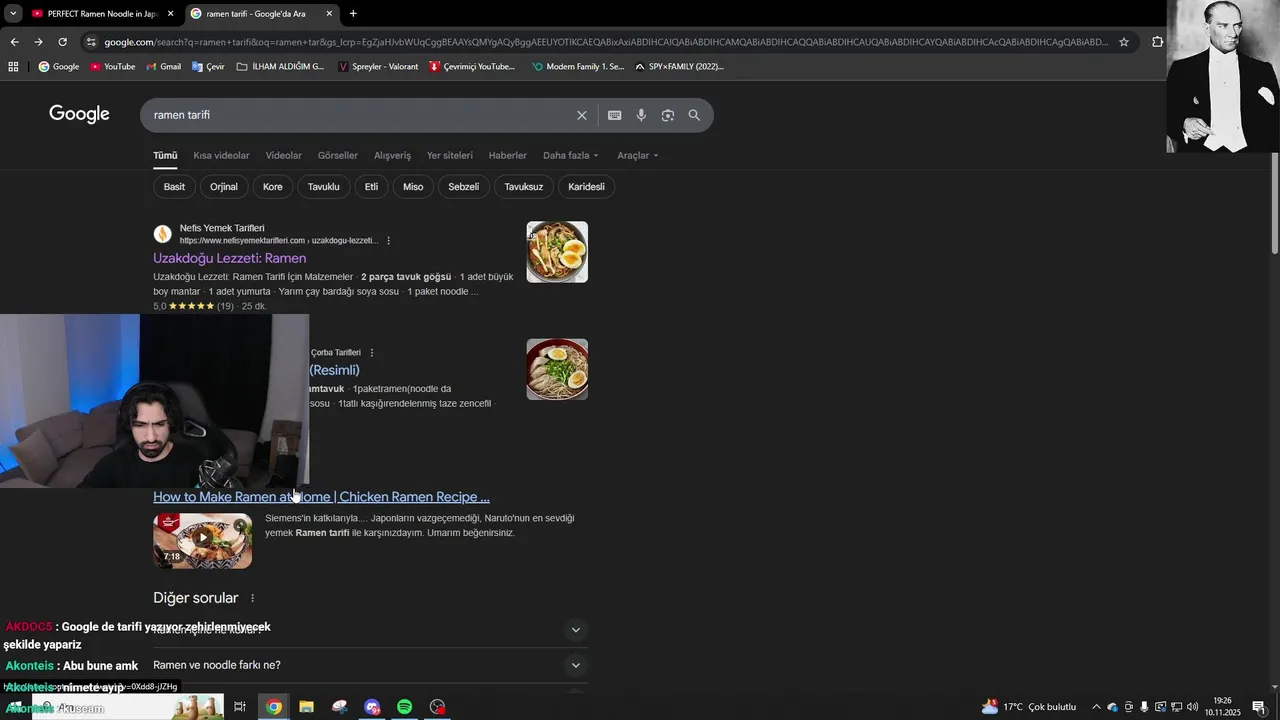Click inside the ramen tarifi search field
This screenshot has height=720, width=1280.
click(x=360, y=115)
